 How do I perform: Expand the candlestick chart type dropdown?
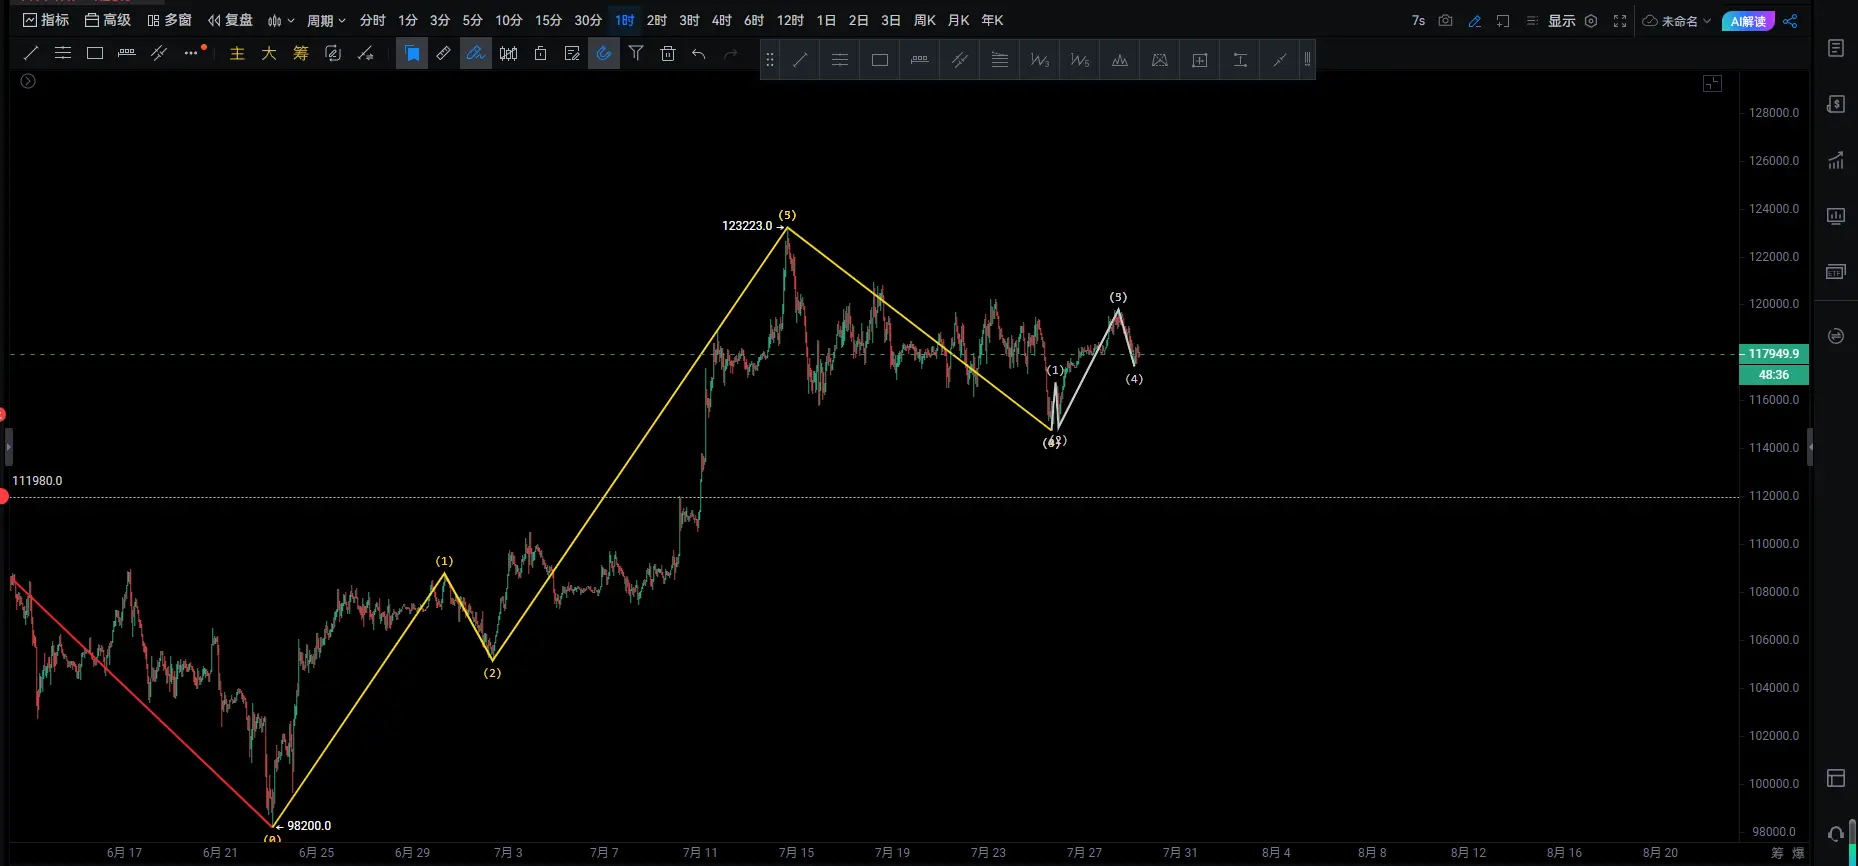pos(281,20)
